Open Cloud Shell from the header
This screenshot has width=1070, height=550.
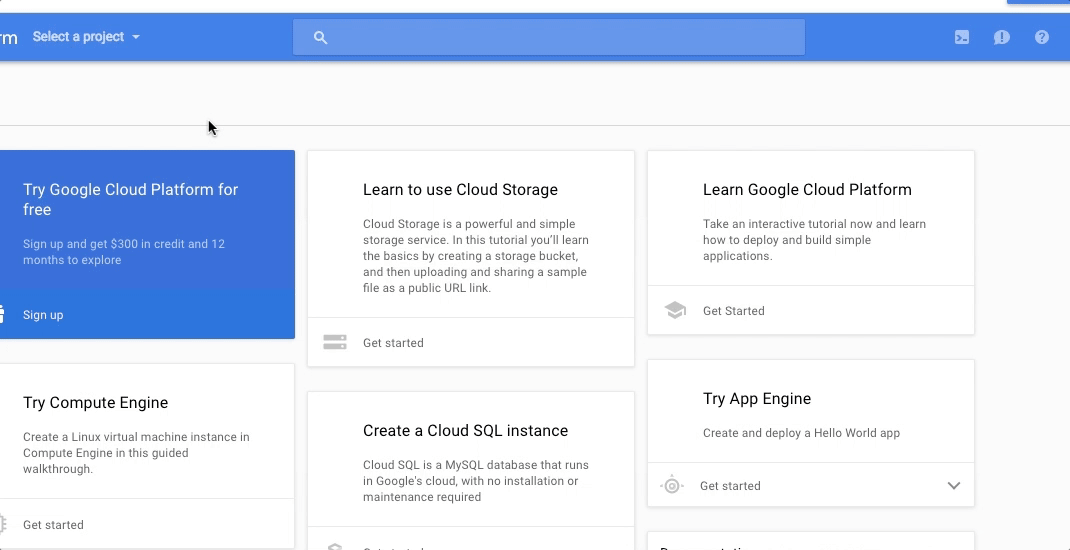(961, 38)
